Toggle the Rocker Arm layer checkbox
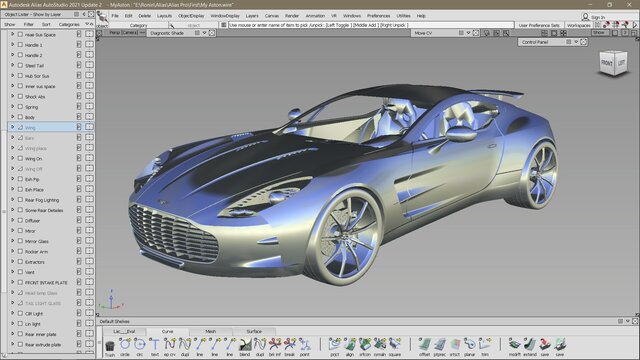This screenshot has height=360, width=640. (x=20, y=251)
